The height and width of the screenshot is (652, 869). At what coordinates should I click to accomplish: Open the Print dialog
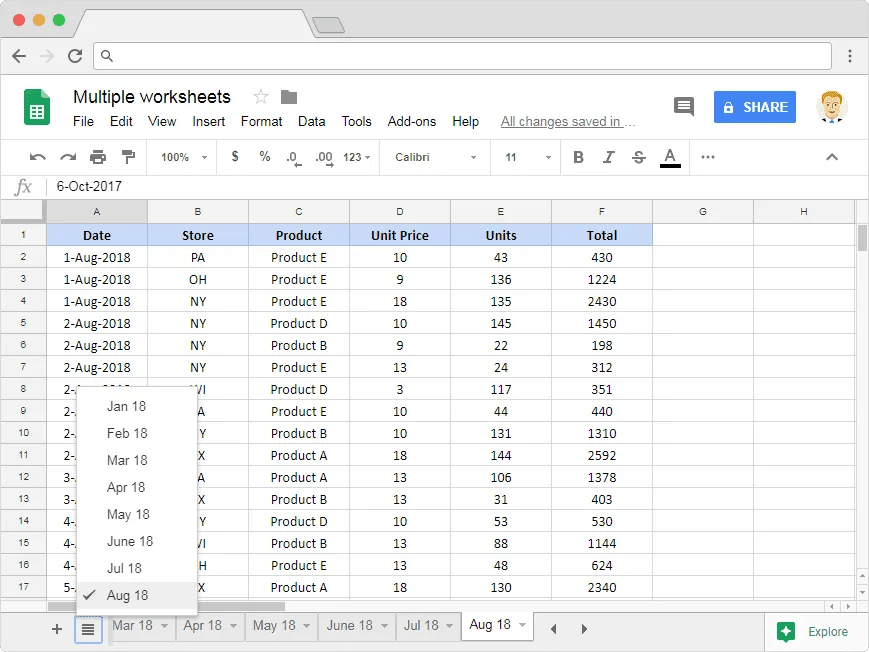96,157
